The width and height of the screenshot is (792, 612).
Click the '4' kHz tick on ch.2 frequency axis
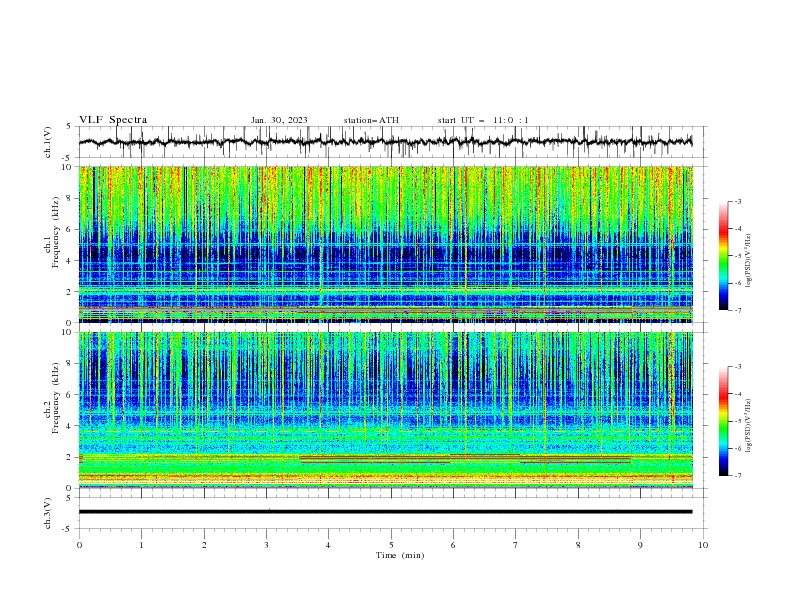click(x=70, y=426)
